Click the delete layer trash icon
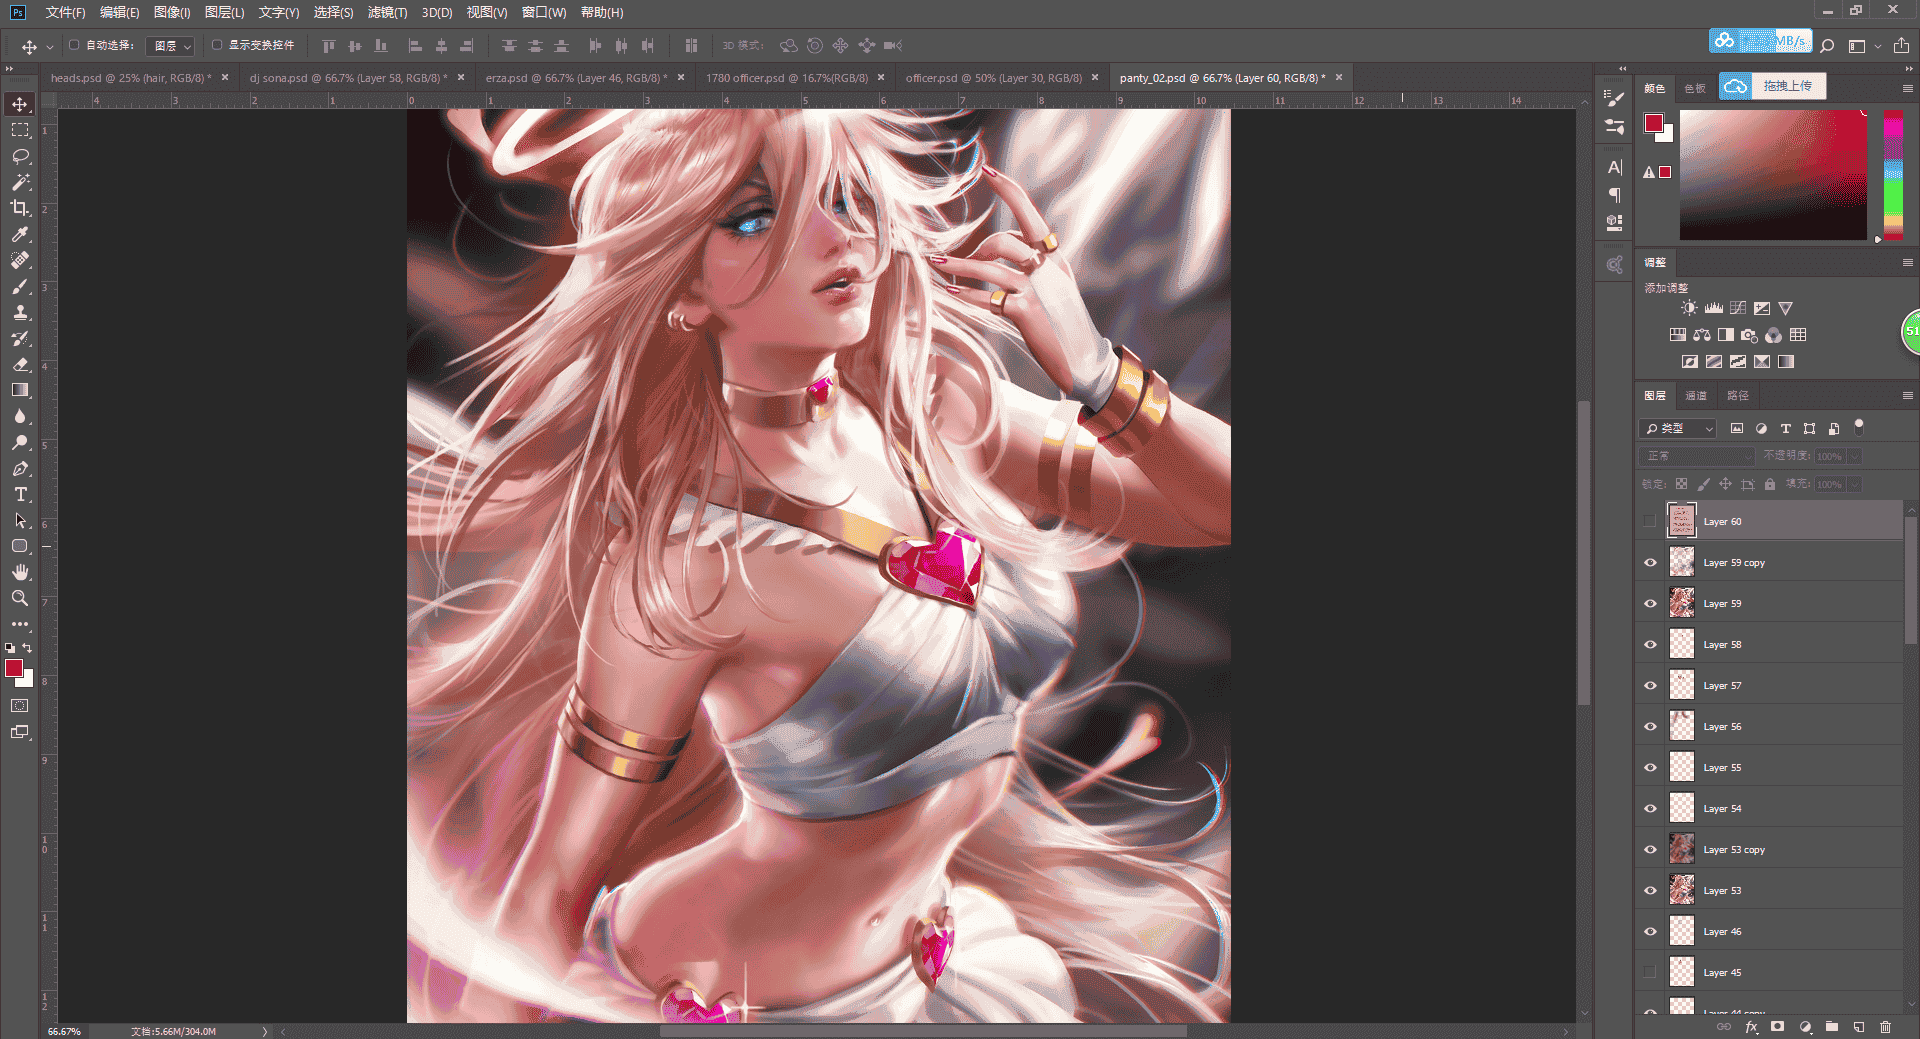The height and width of the screenshot is (1039, 1920). pos(1885,1027)
